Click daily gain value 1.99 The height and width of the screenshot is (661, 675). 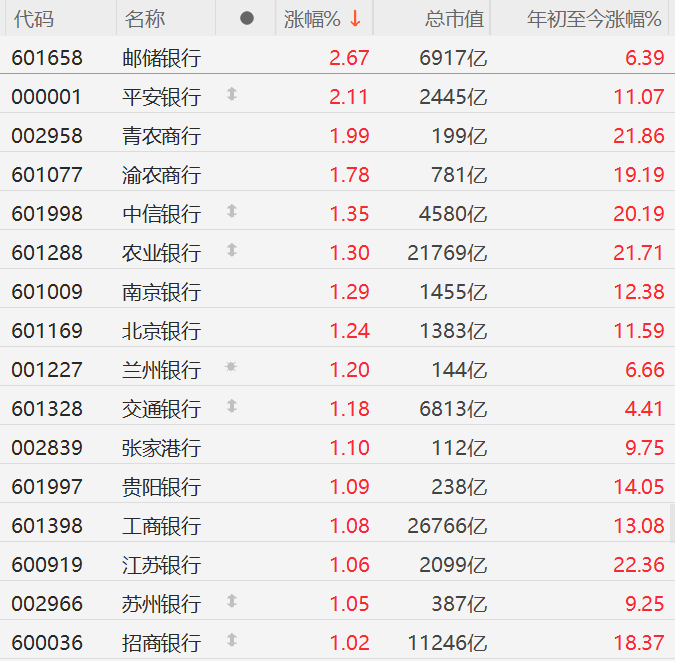pos(349,136)
